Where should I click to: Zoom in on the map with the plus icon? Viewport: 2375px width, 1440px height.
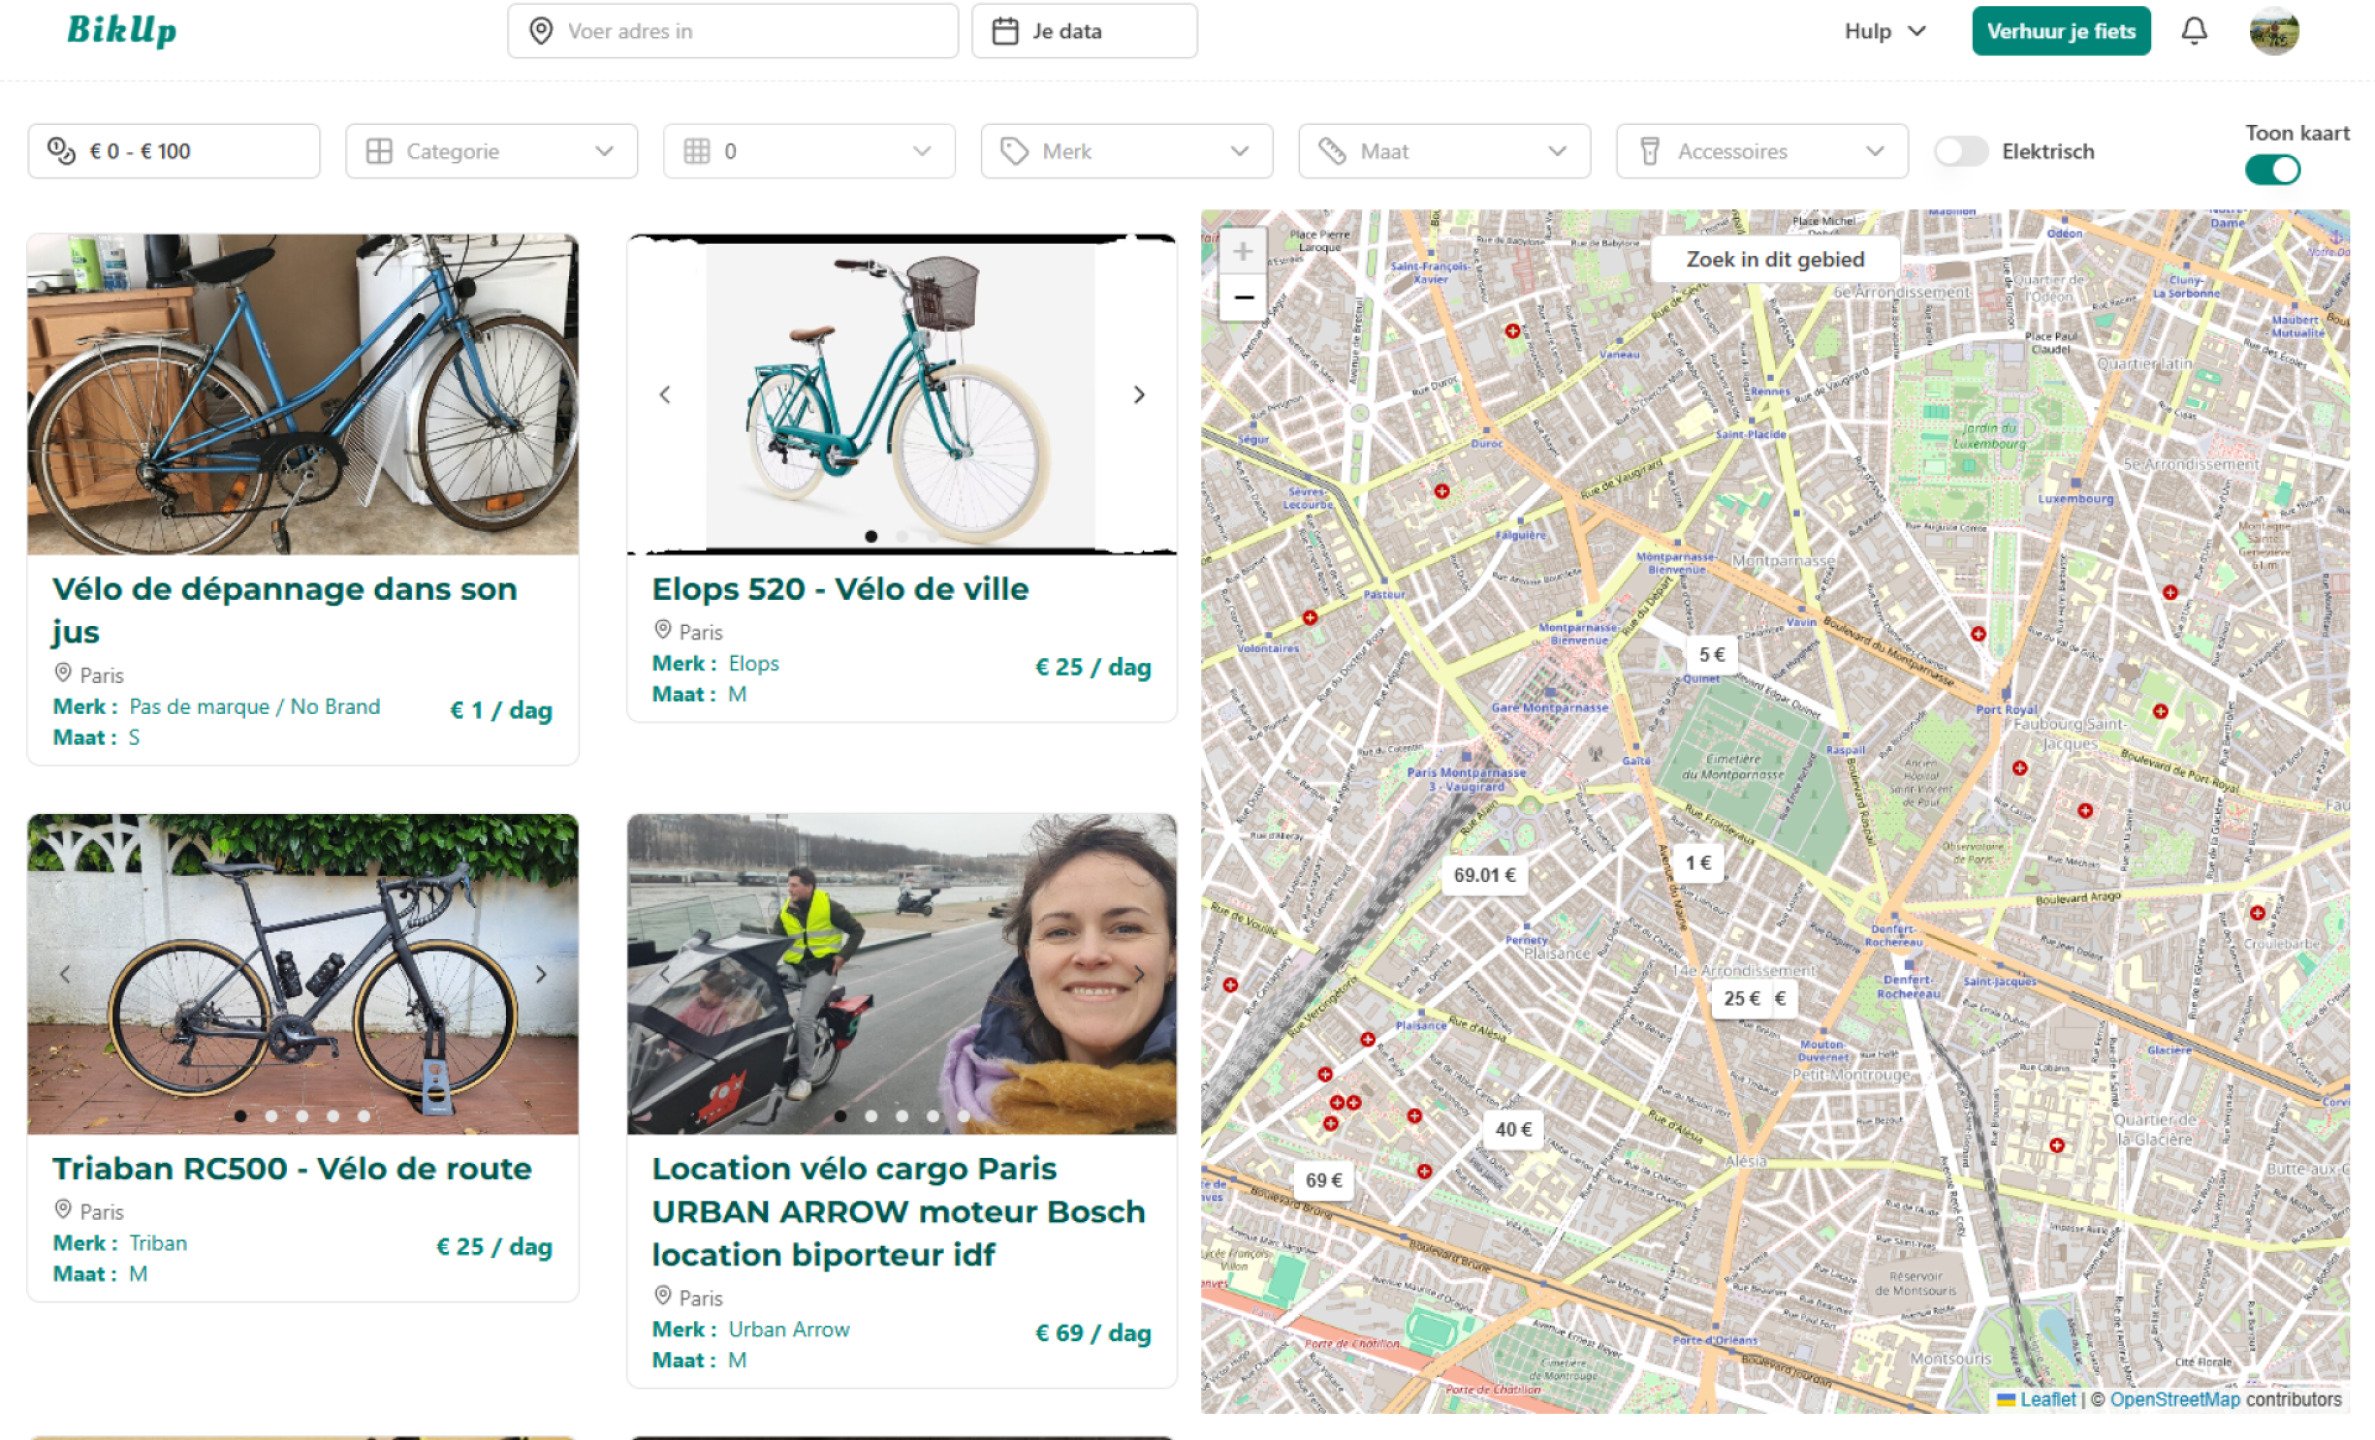(1242, 250)
